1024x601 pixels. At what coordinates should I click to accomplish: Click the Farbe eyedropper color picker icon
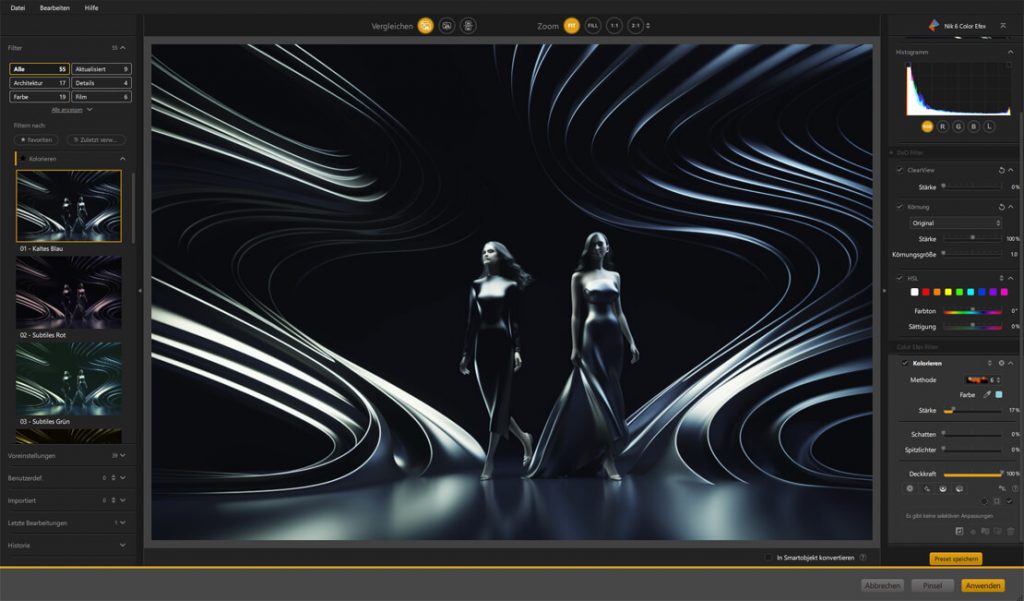click(986, 395)
